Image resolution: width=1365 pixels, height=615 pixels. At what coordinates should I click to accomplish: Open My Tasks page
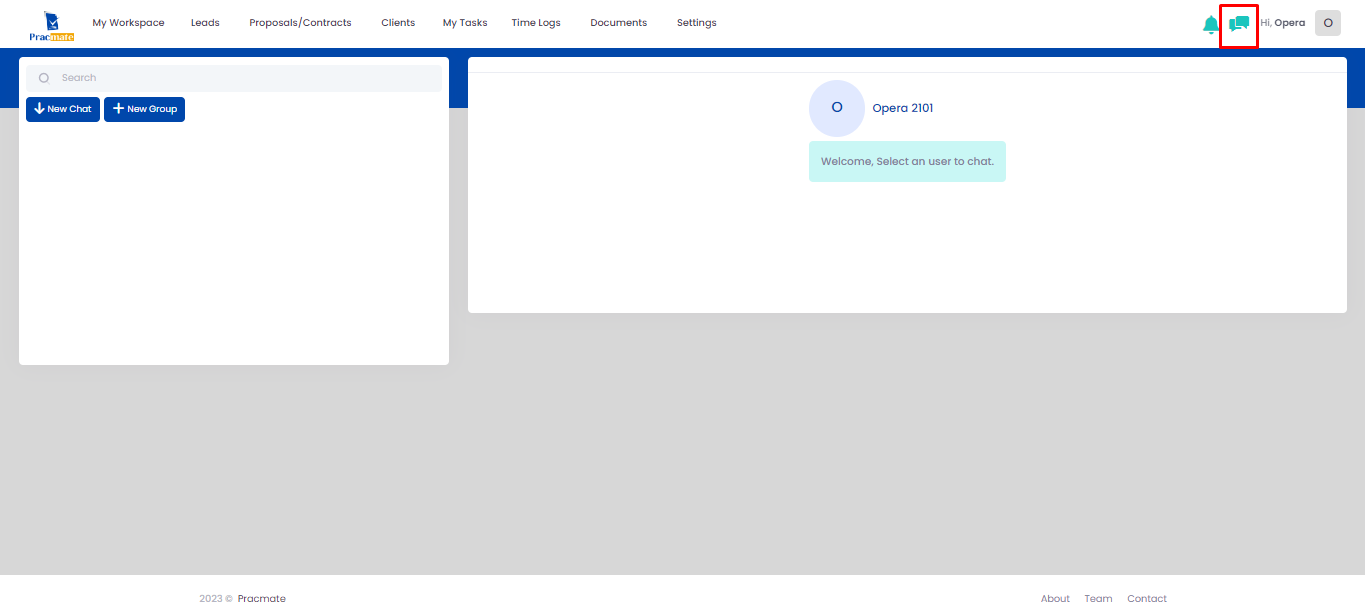click(465, 23)
